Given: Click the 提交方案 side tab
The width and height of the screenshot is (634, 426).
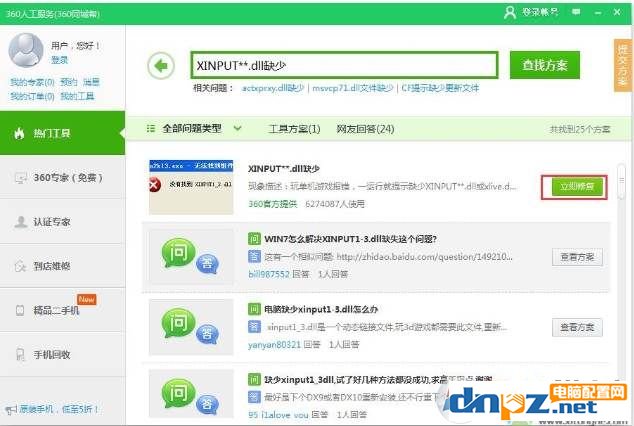Looking at the screenshot, I should [623, 65].
